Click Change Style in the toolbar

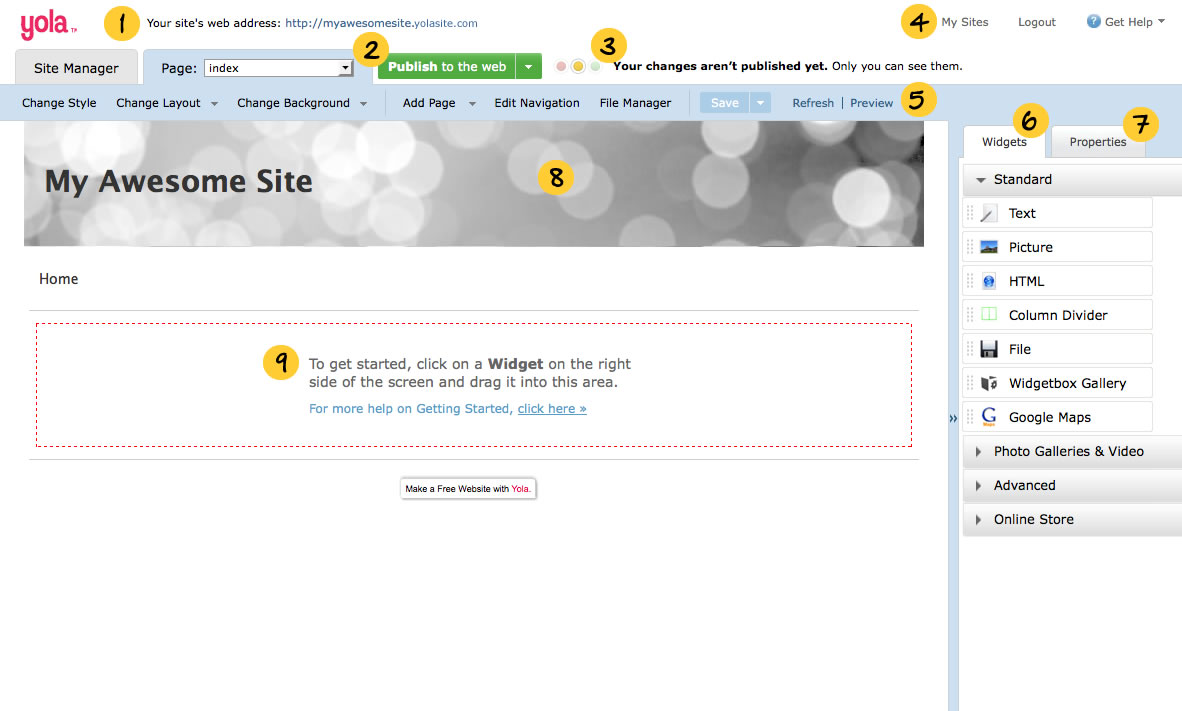point(59,103)
